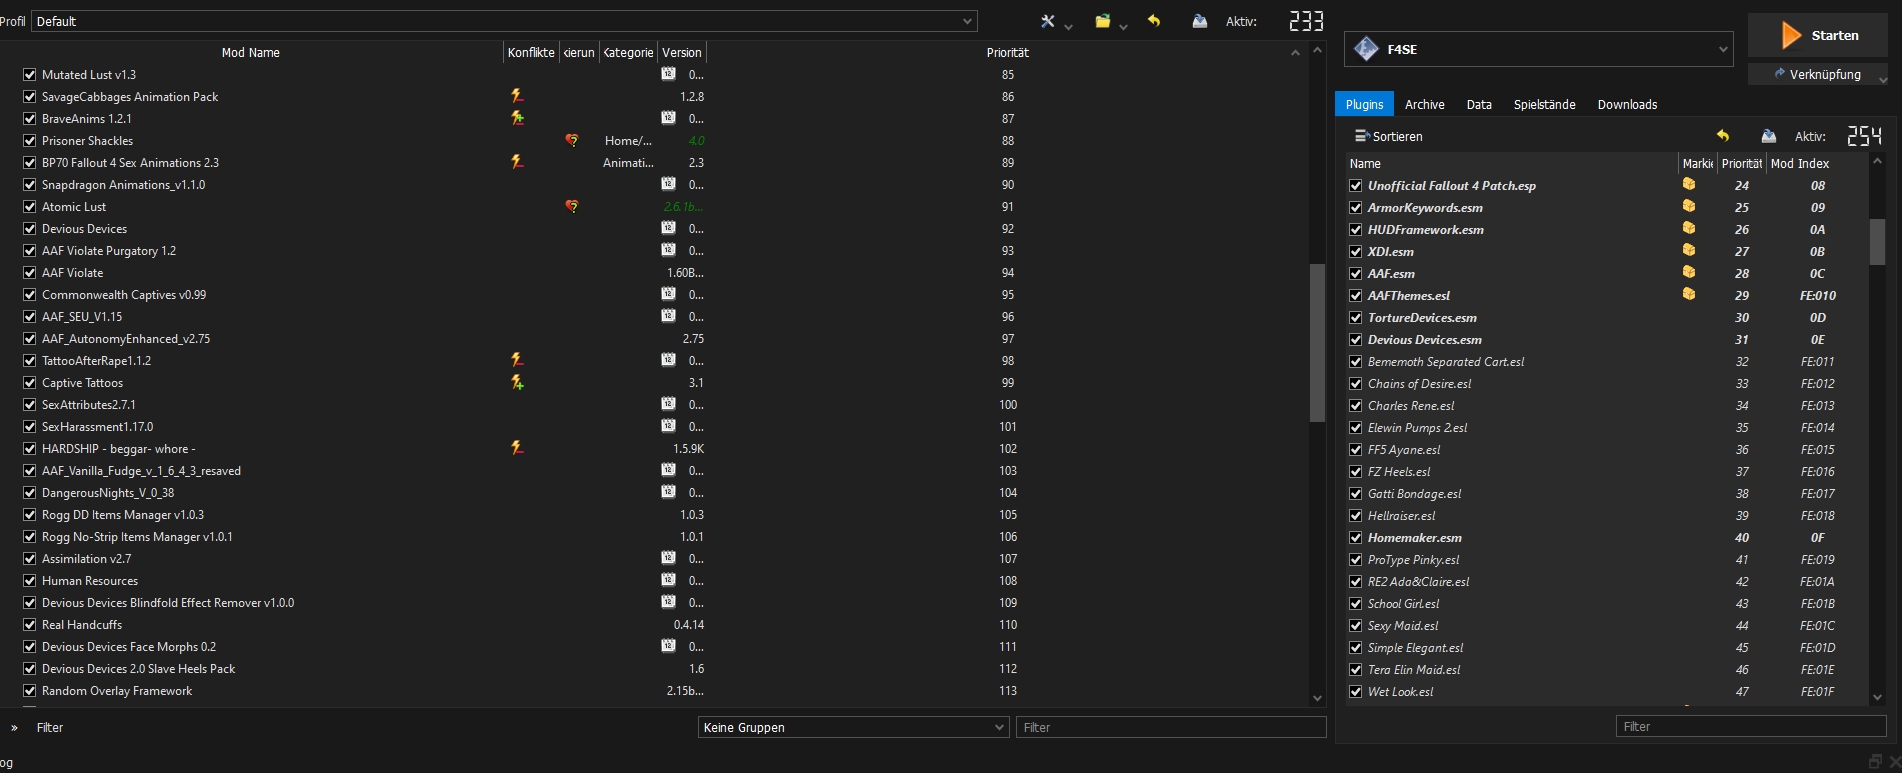Click the flag heart icon for Atomic Lust

[x=572, y=206]
